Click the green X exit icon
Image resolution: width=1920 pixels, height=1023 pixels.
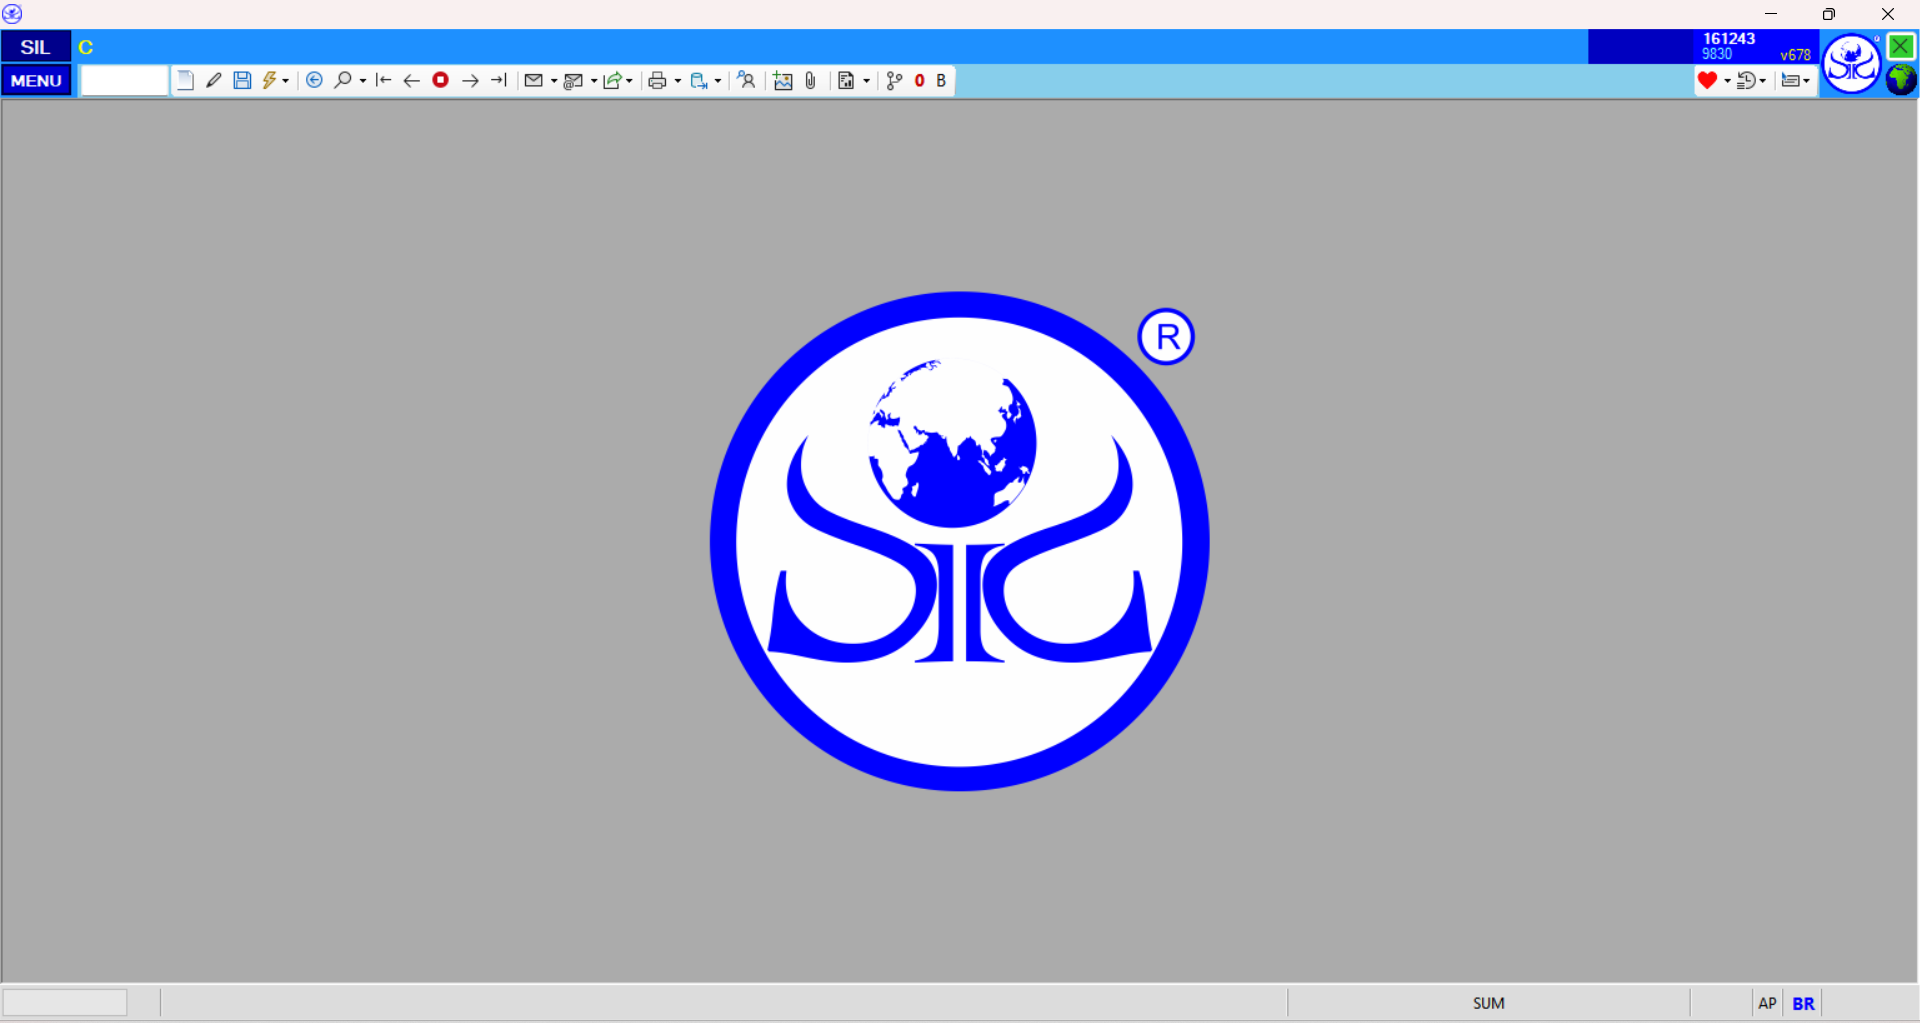(1900, 46)
